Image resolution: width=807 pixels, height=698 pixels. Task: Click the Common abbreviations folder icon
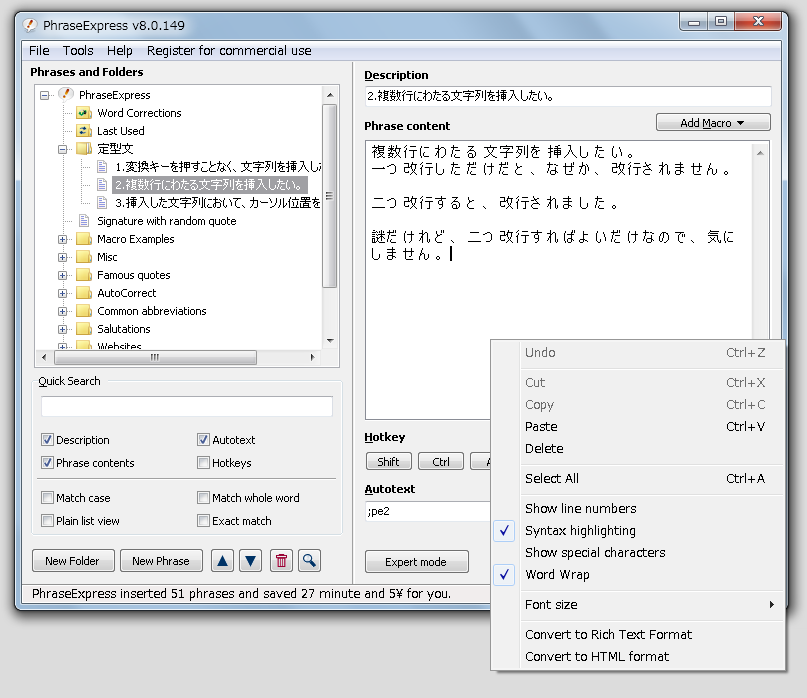coord(83,311)
